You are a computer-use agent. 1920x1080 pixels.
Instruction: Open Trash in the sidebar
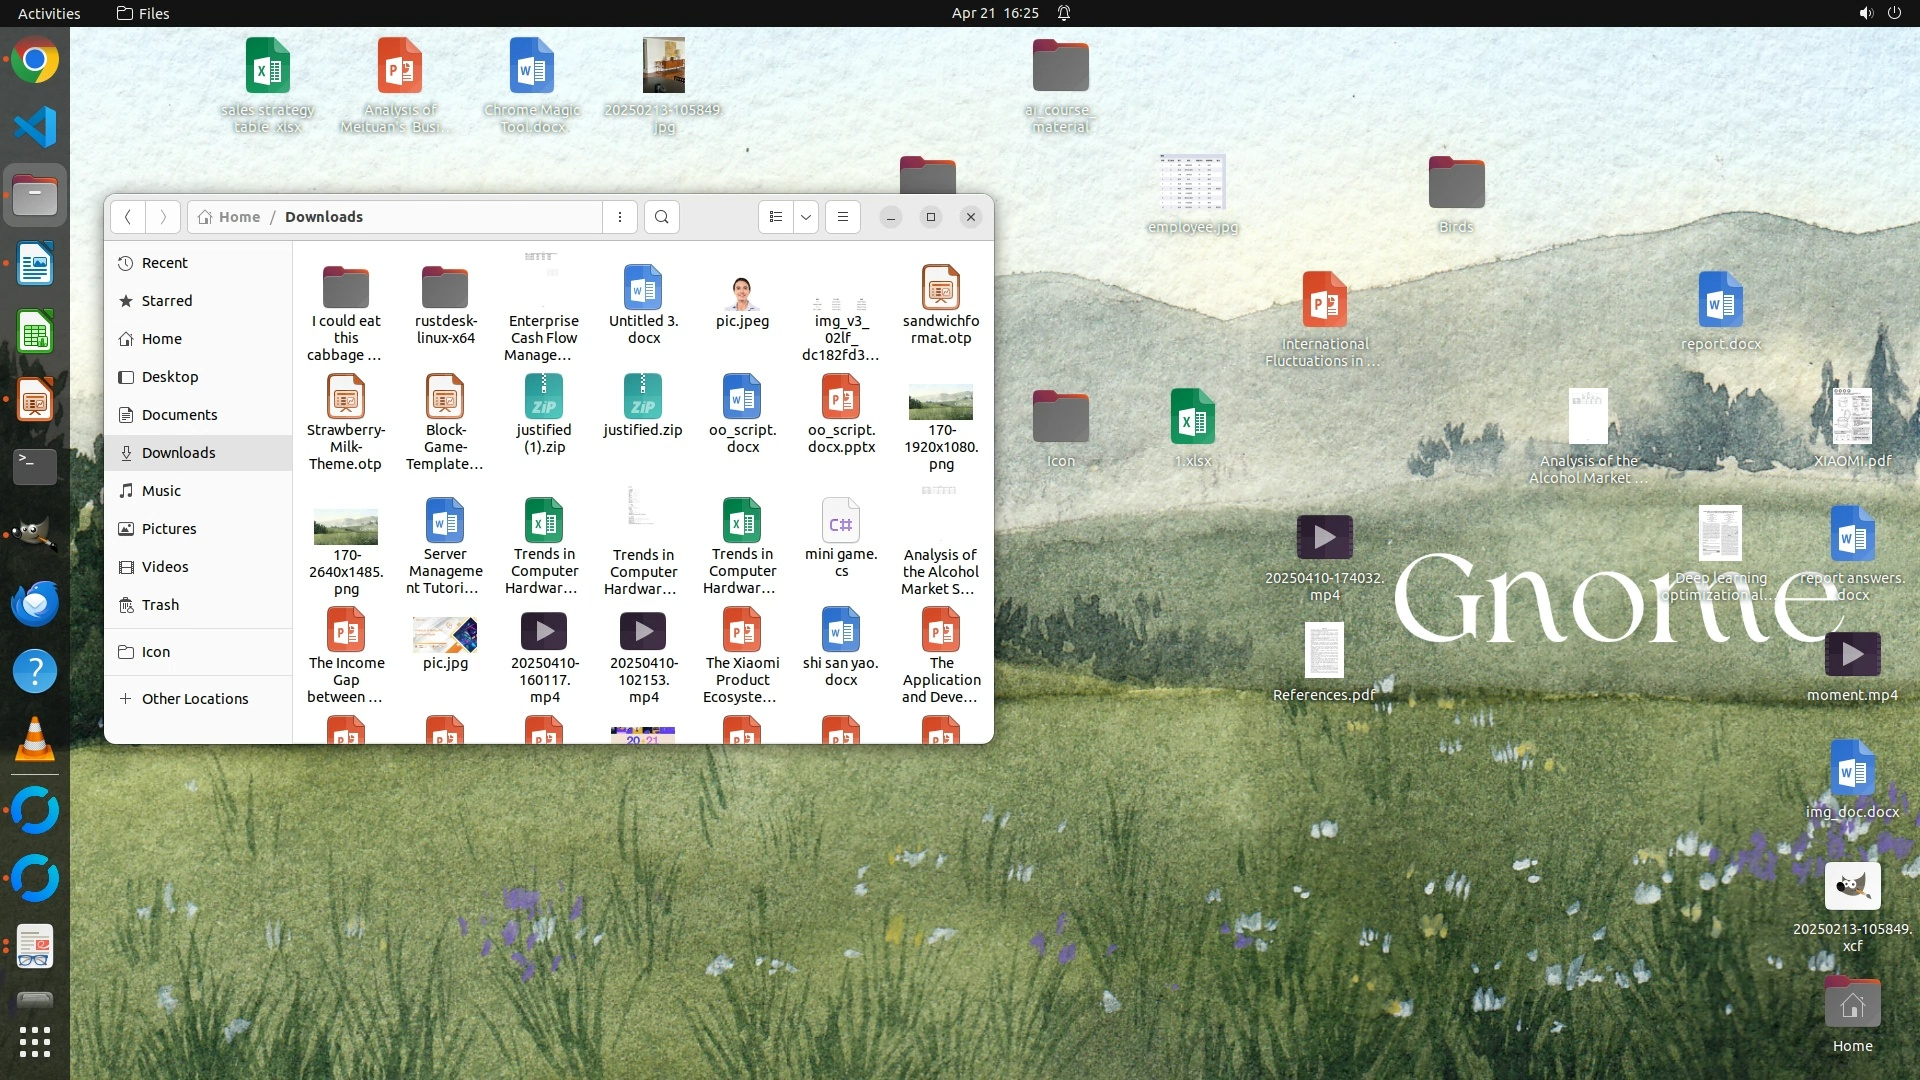click(x=160, y=605)
